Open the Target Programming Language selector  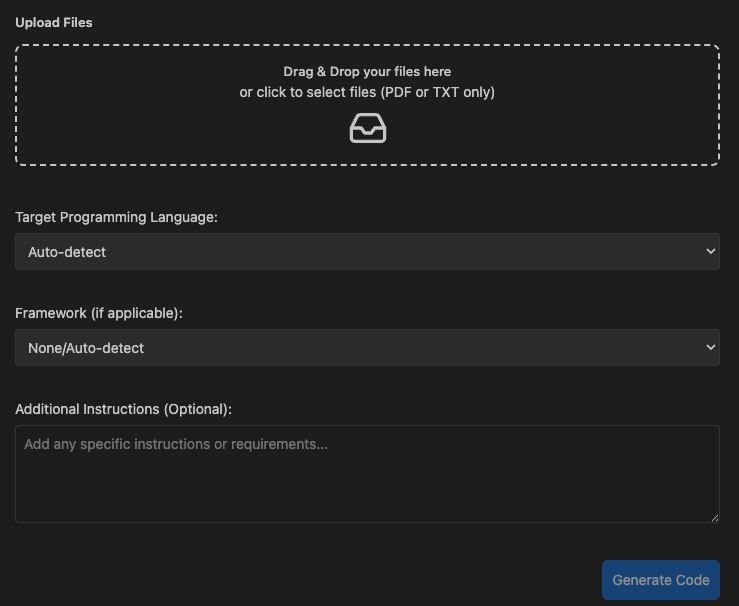367,252
